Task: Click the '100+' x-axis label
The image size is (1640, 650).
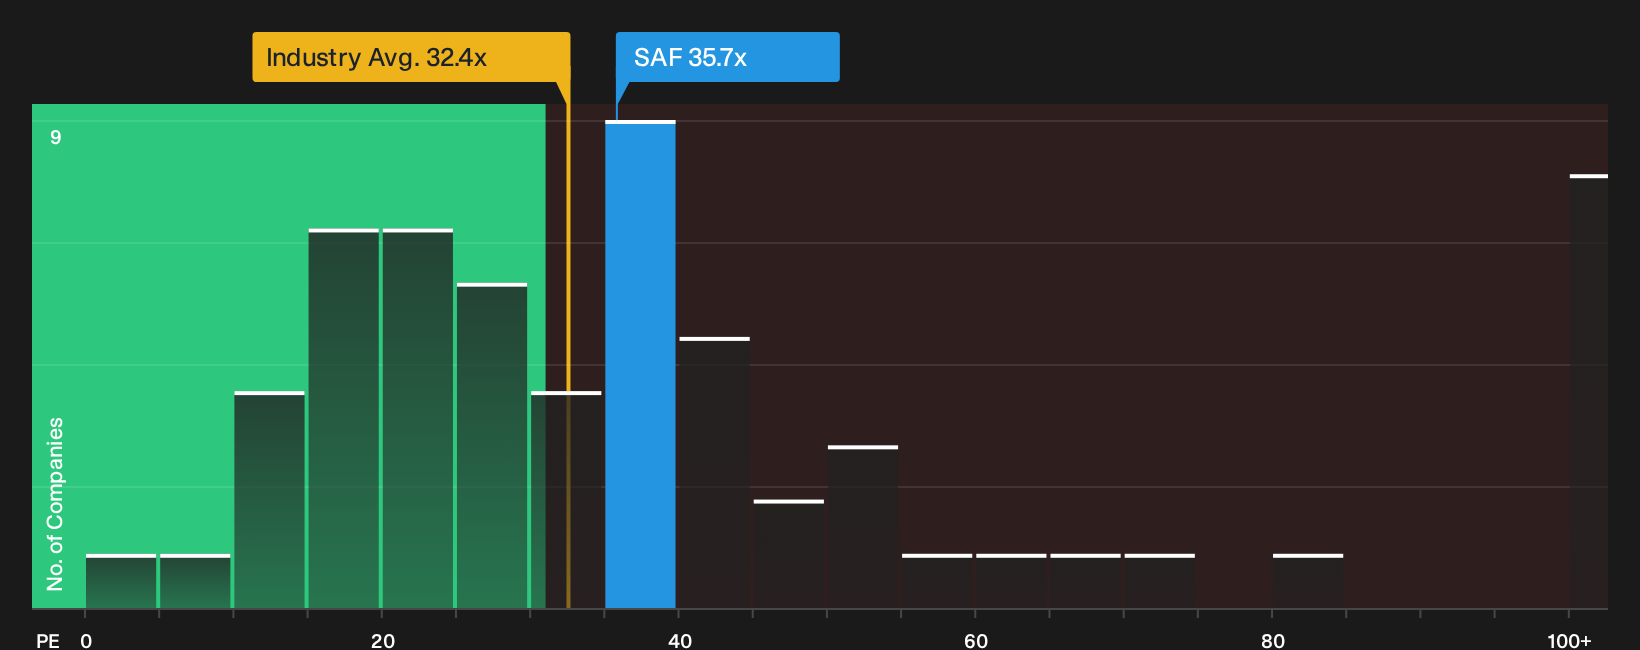Action: coord(1569,640)
